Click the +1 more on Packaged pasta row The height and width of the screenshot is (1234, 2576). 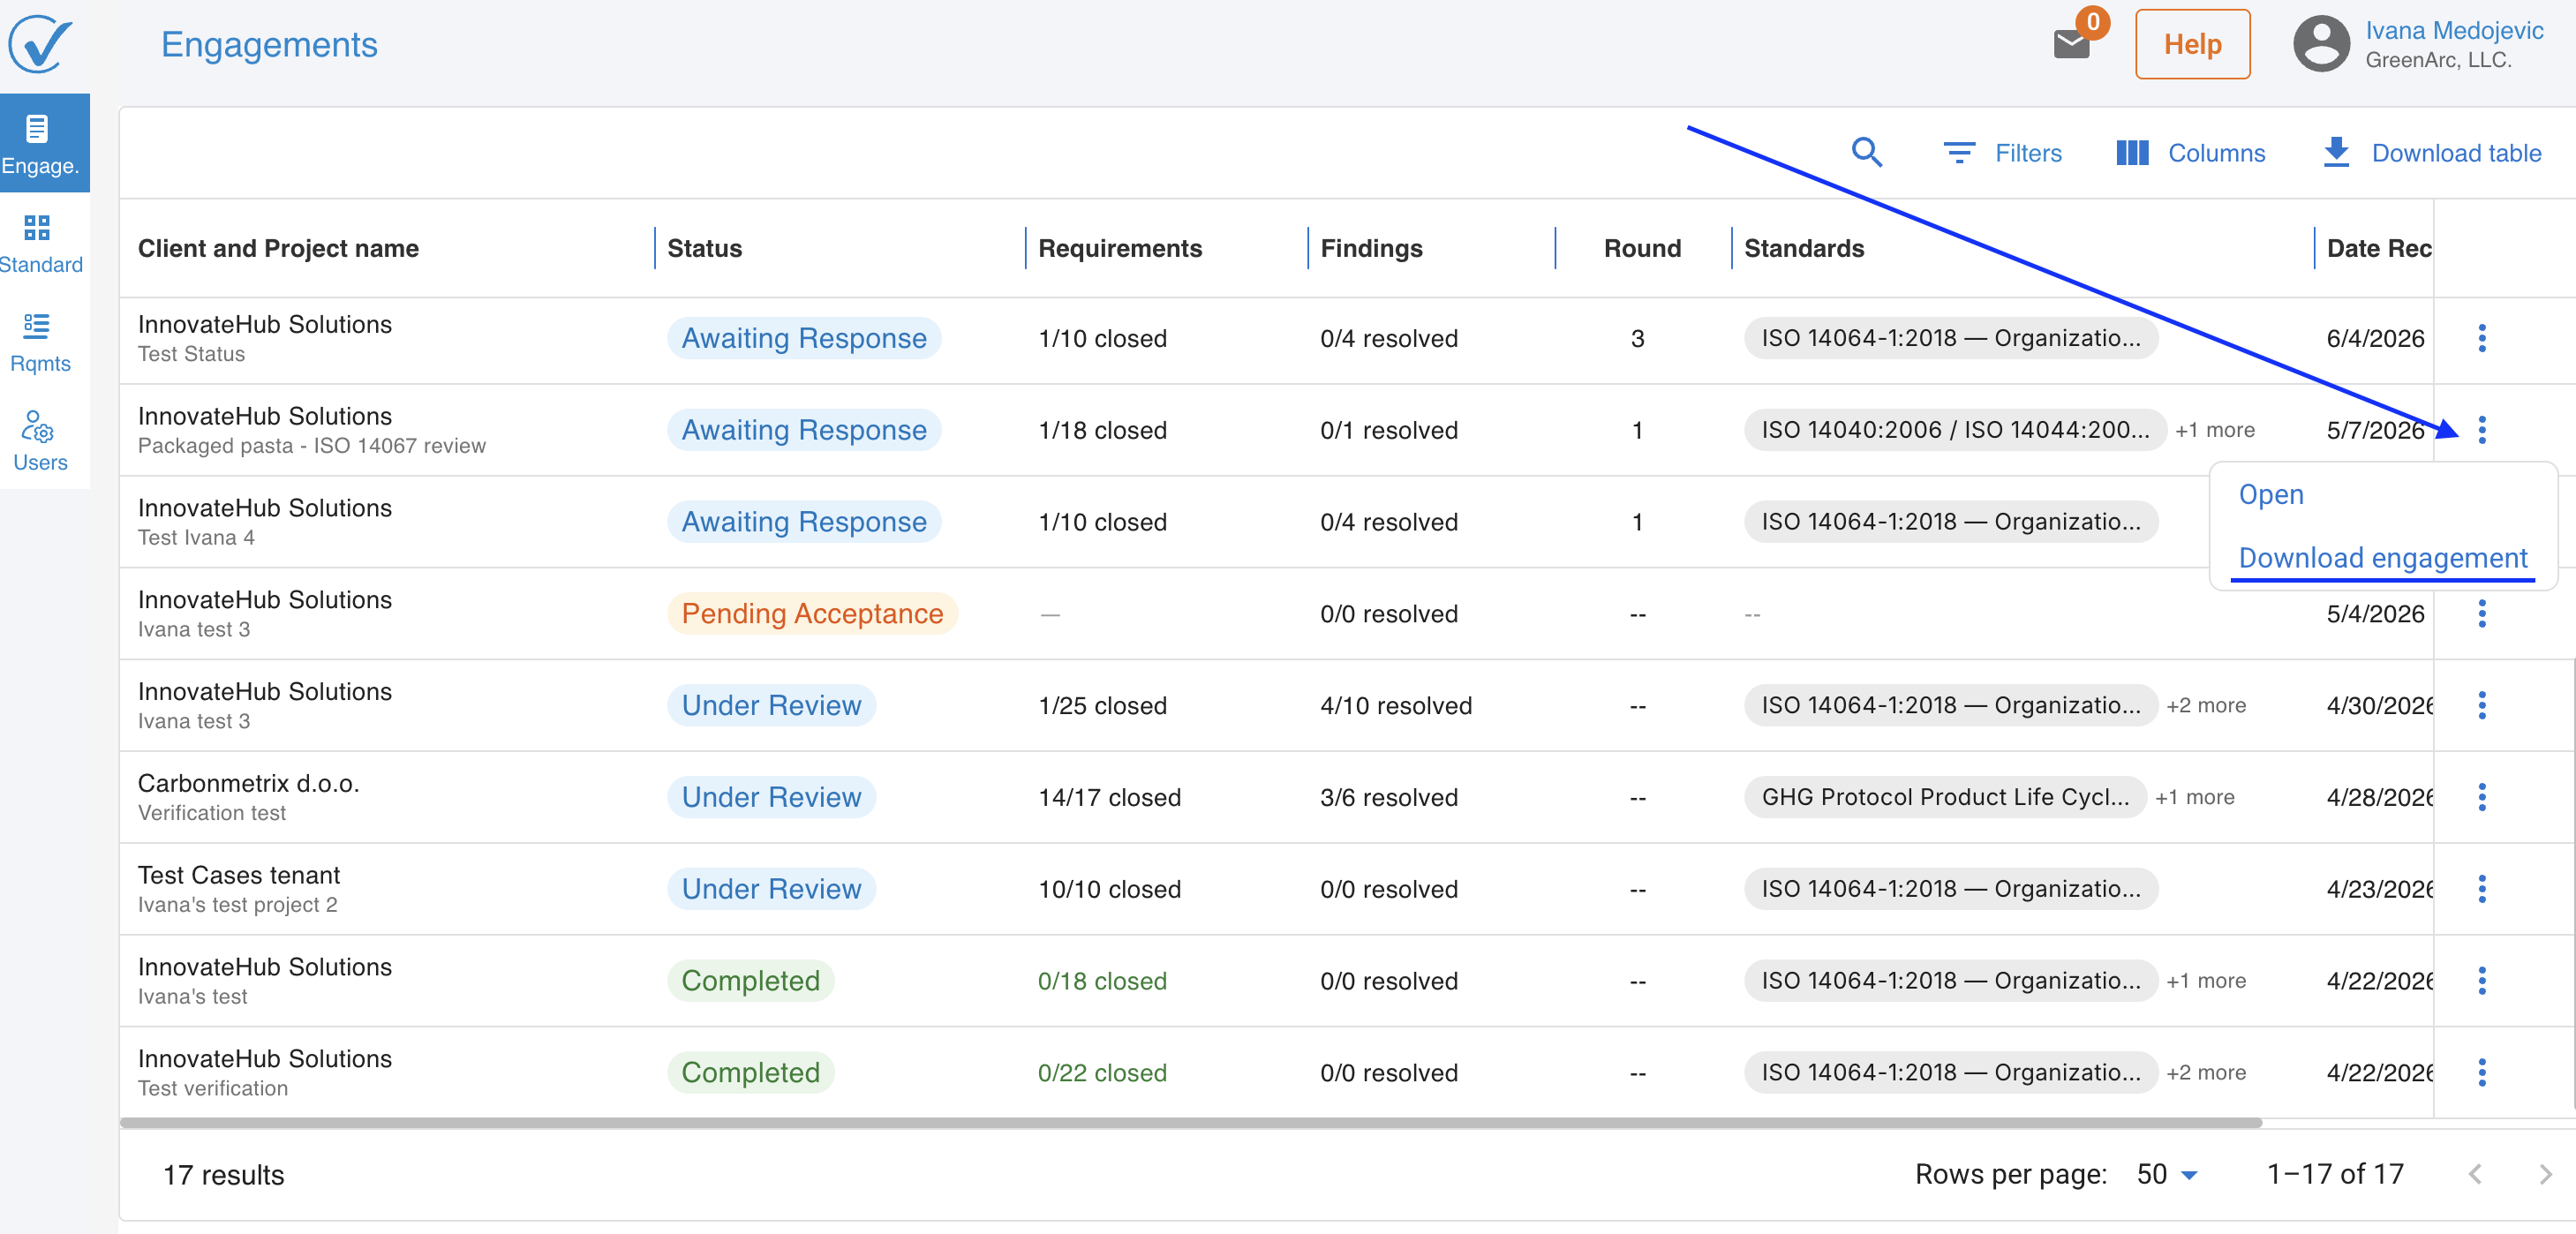[x=2214, y=430]
